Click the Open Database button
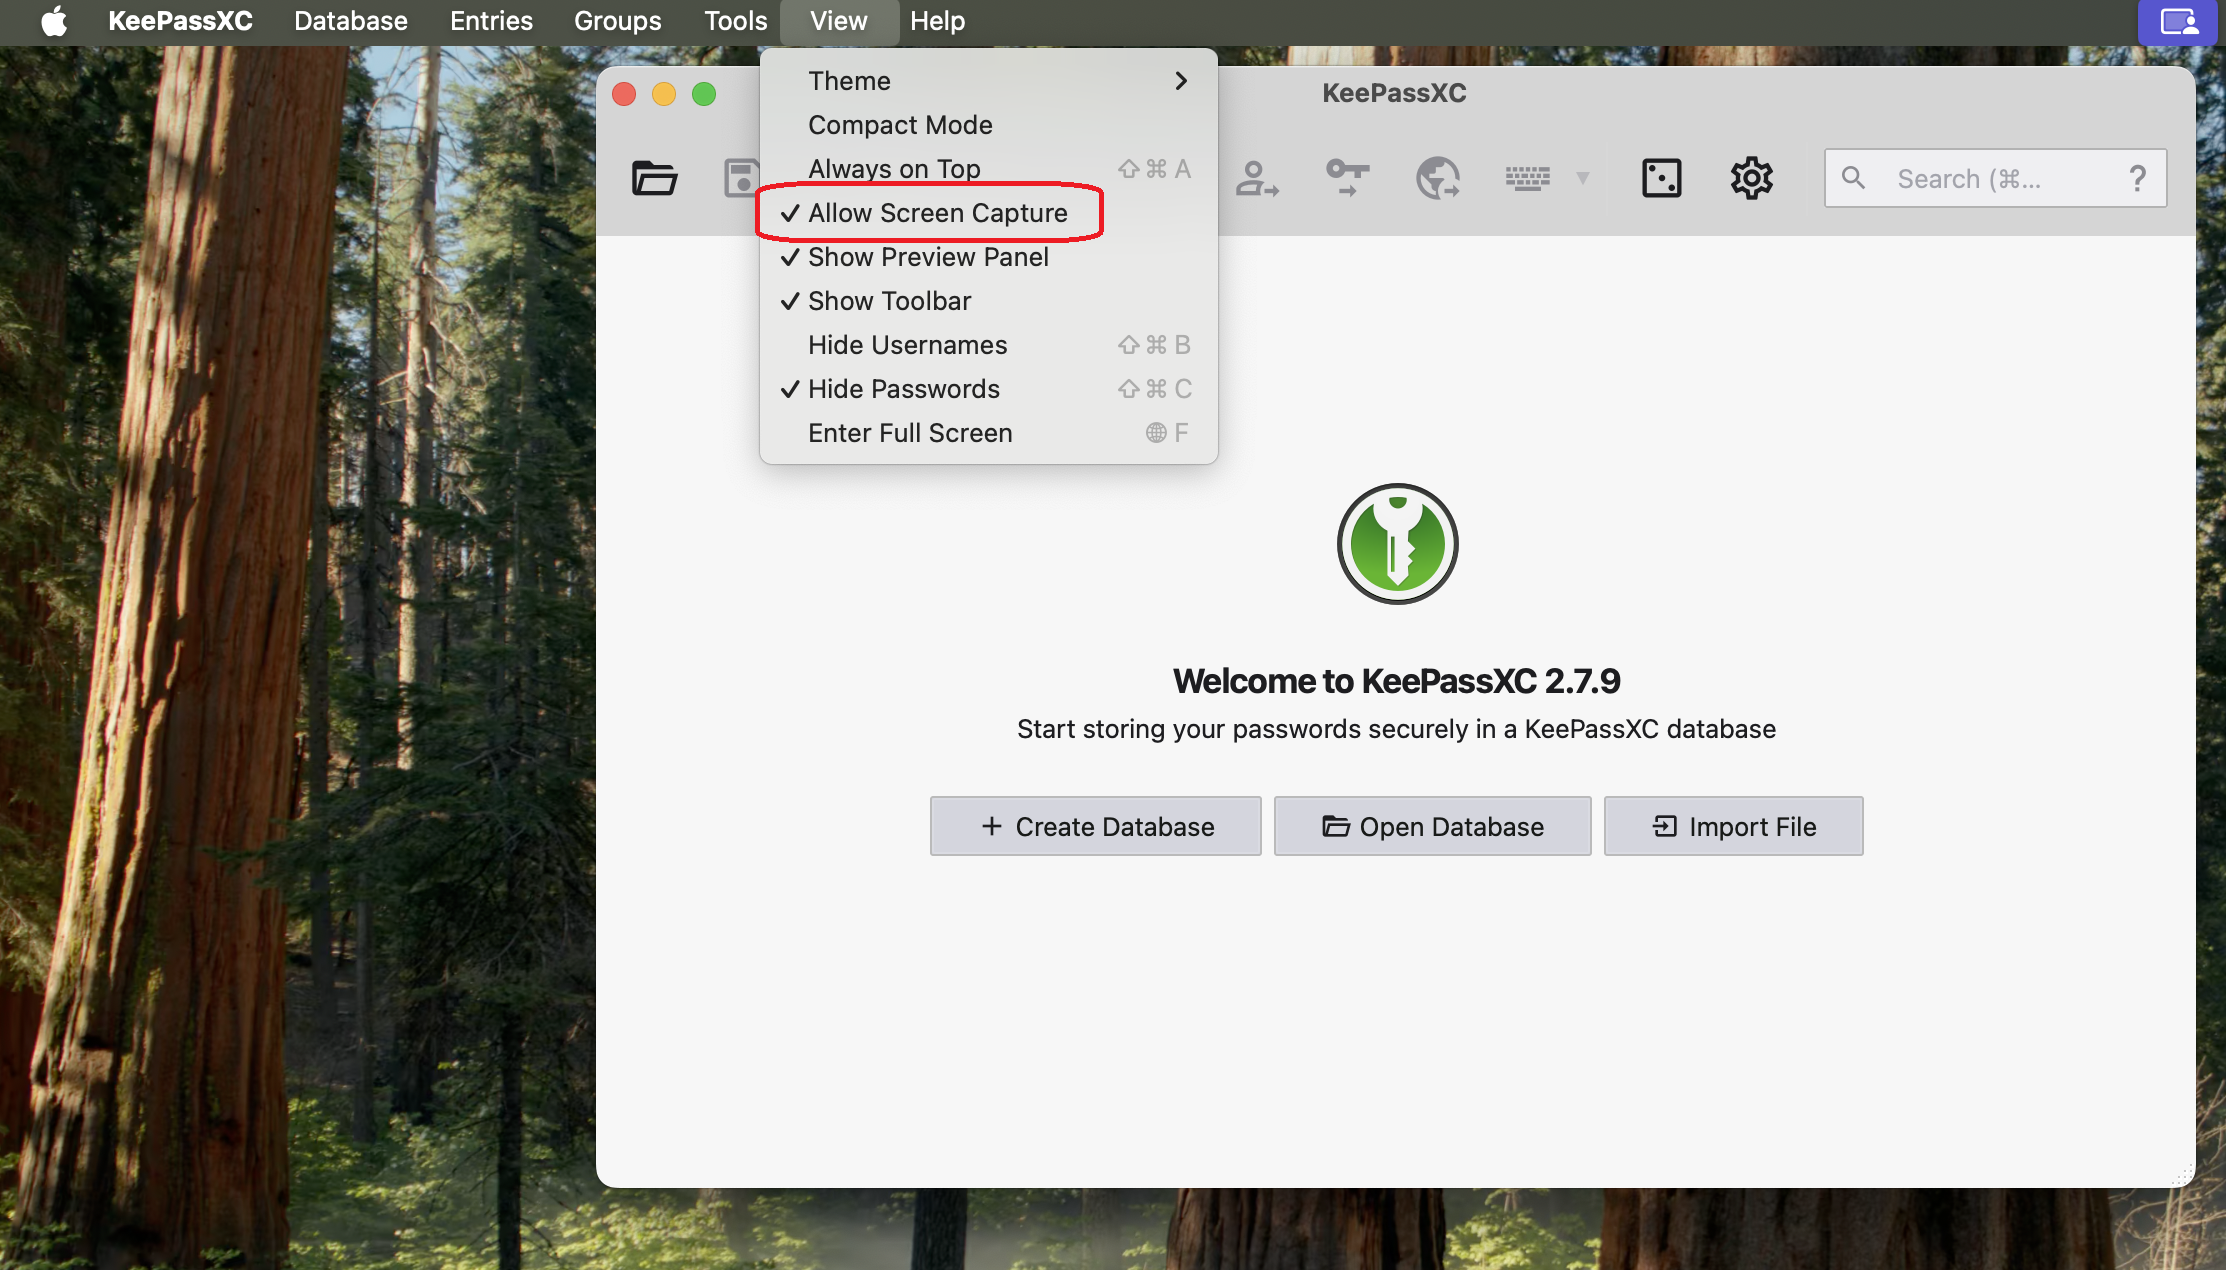The image size is (2226, 1270). 1432,826
